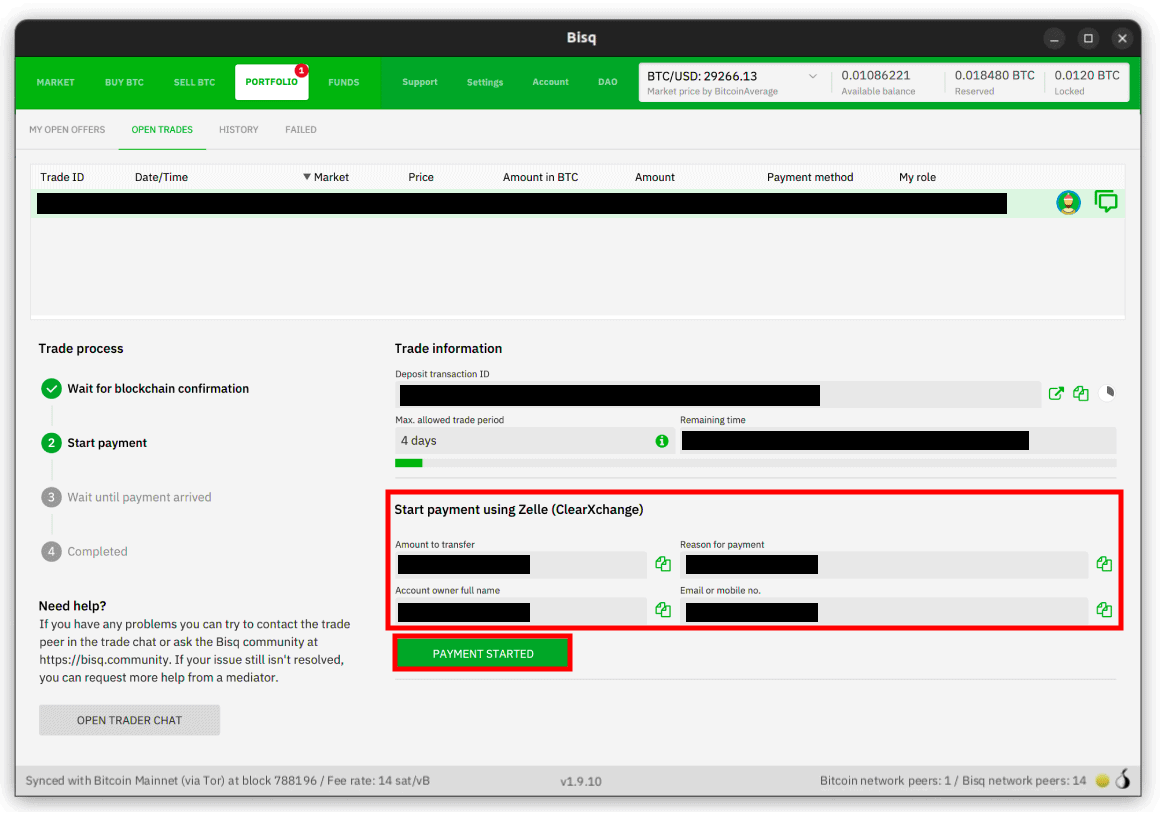Open deposit transaction in blockchain explorer
This screenshot has width=1160, height=813.
pos(1056,394)
